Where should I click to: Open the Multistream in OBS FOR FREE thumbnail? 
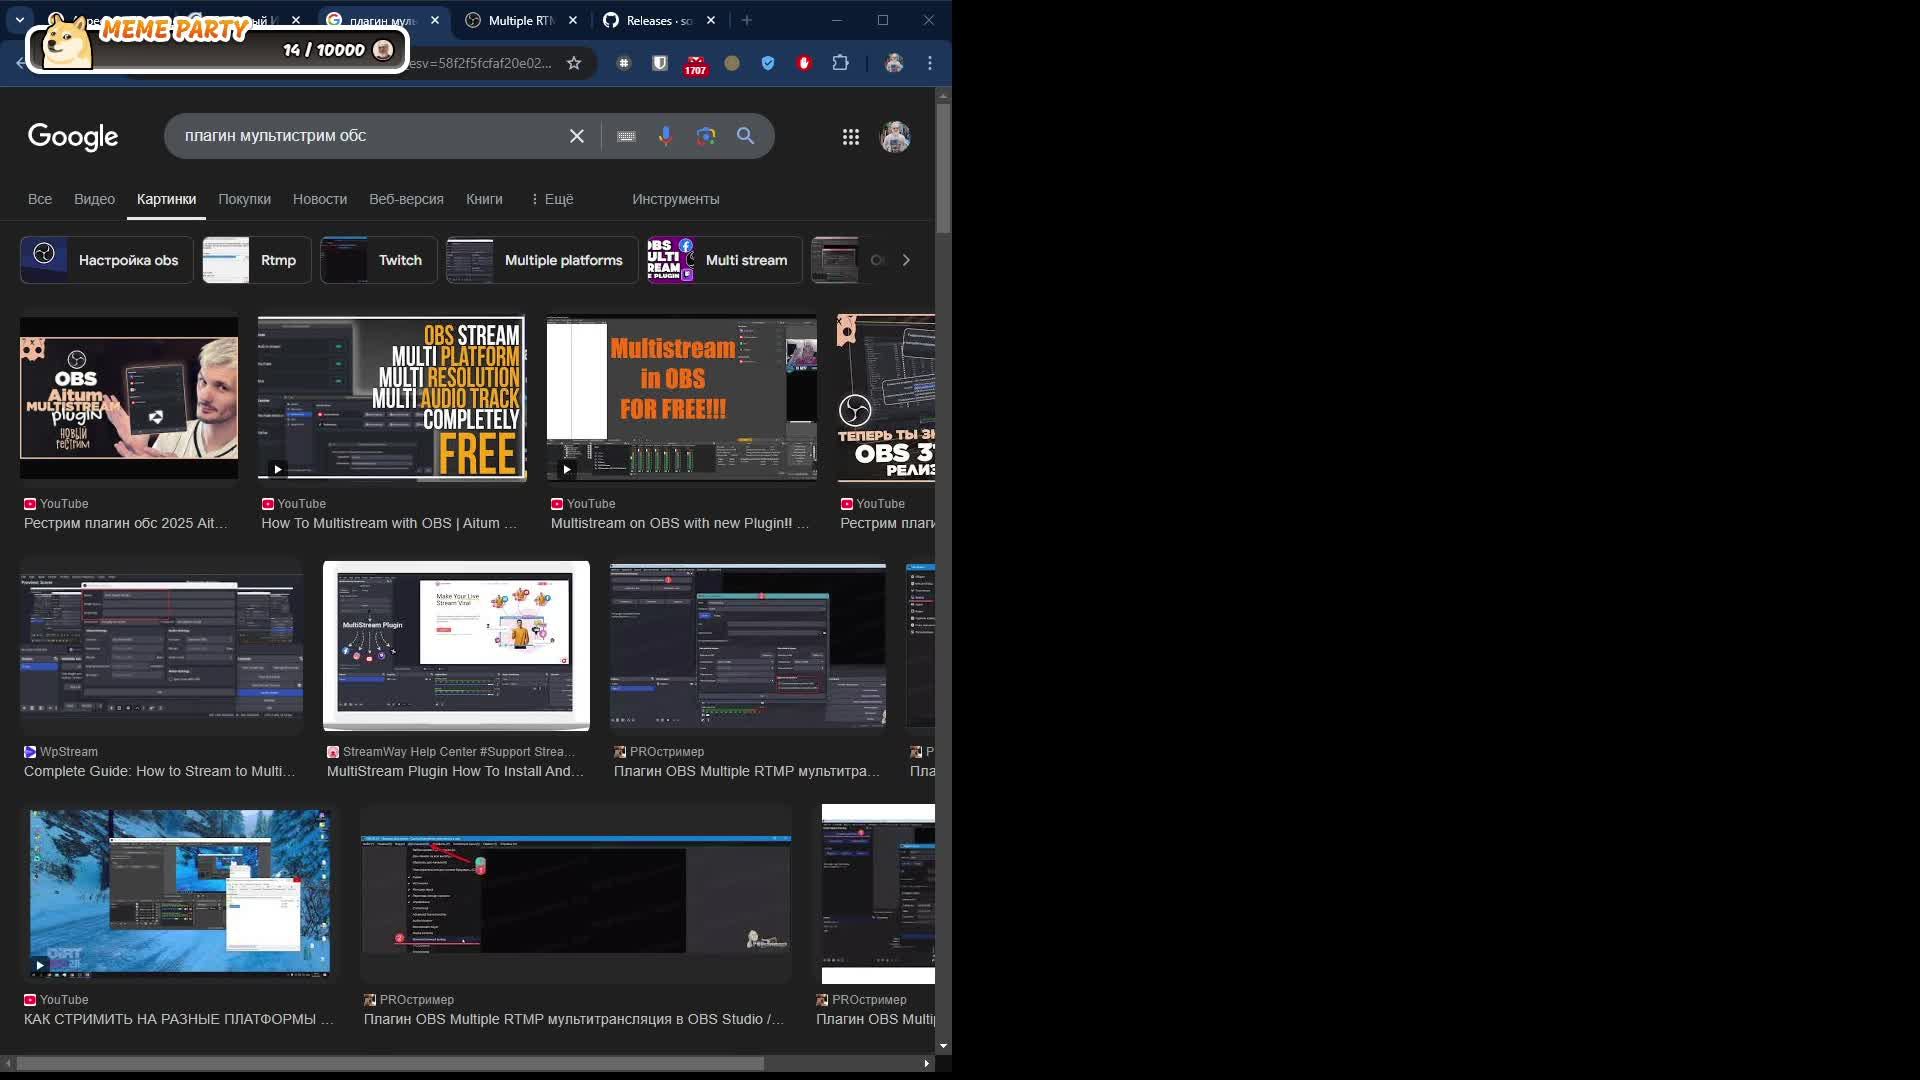[x=681, y=398]
